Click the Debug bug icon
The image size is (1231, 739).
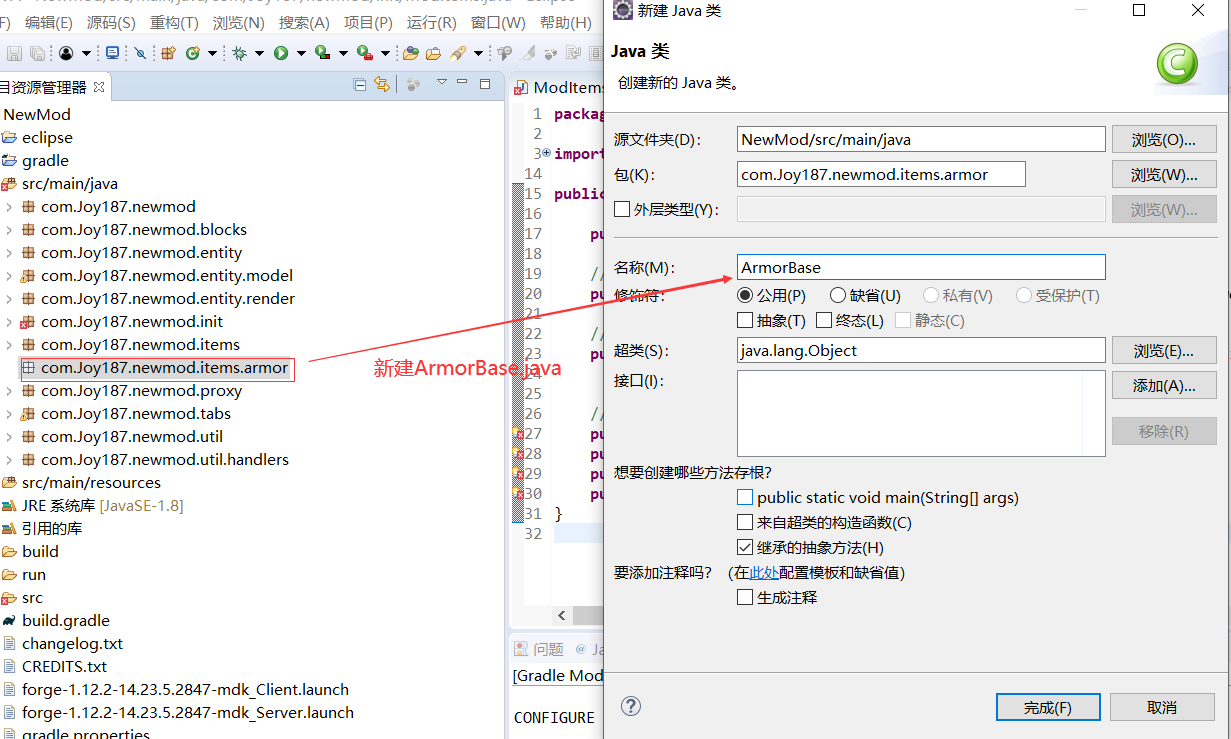(x=239, y=53)
